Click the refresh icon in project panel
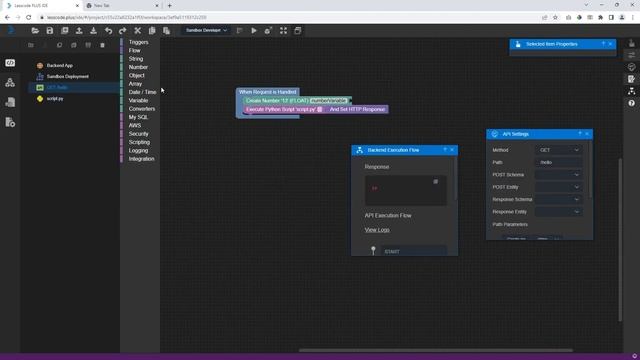 (60, 45)
